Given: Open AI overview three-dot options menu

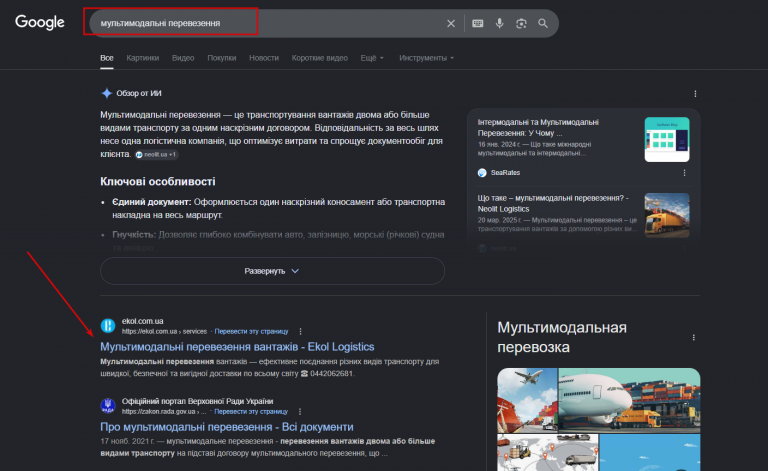Looking at the screenshot, I should [x=695, y=94].
